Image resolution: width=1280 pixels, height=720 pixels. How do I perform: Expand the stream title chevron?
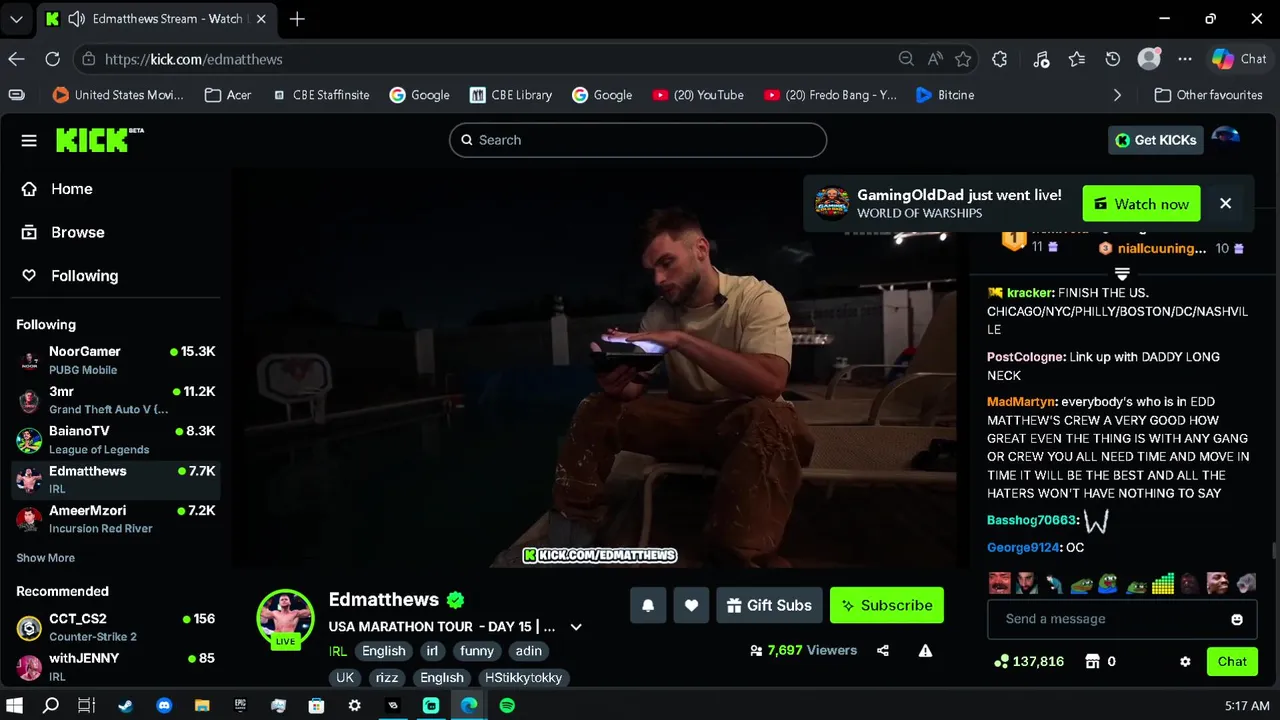click(576, 627)
